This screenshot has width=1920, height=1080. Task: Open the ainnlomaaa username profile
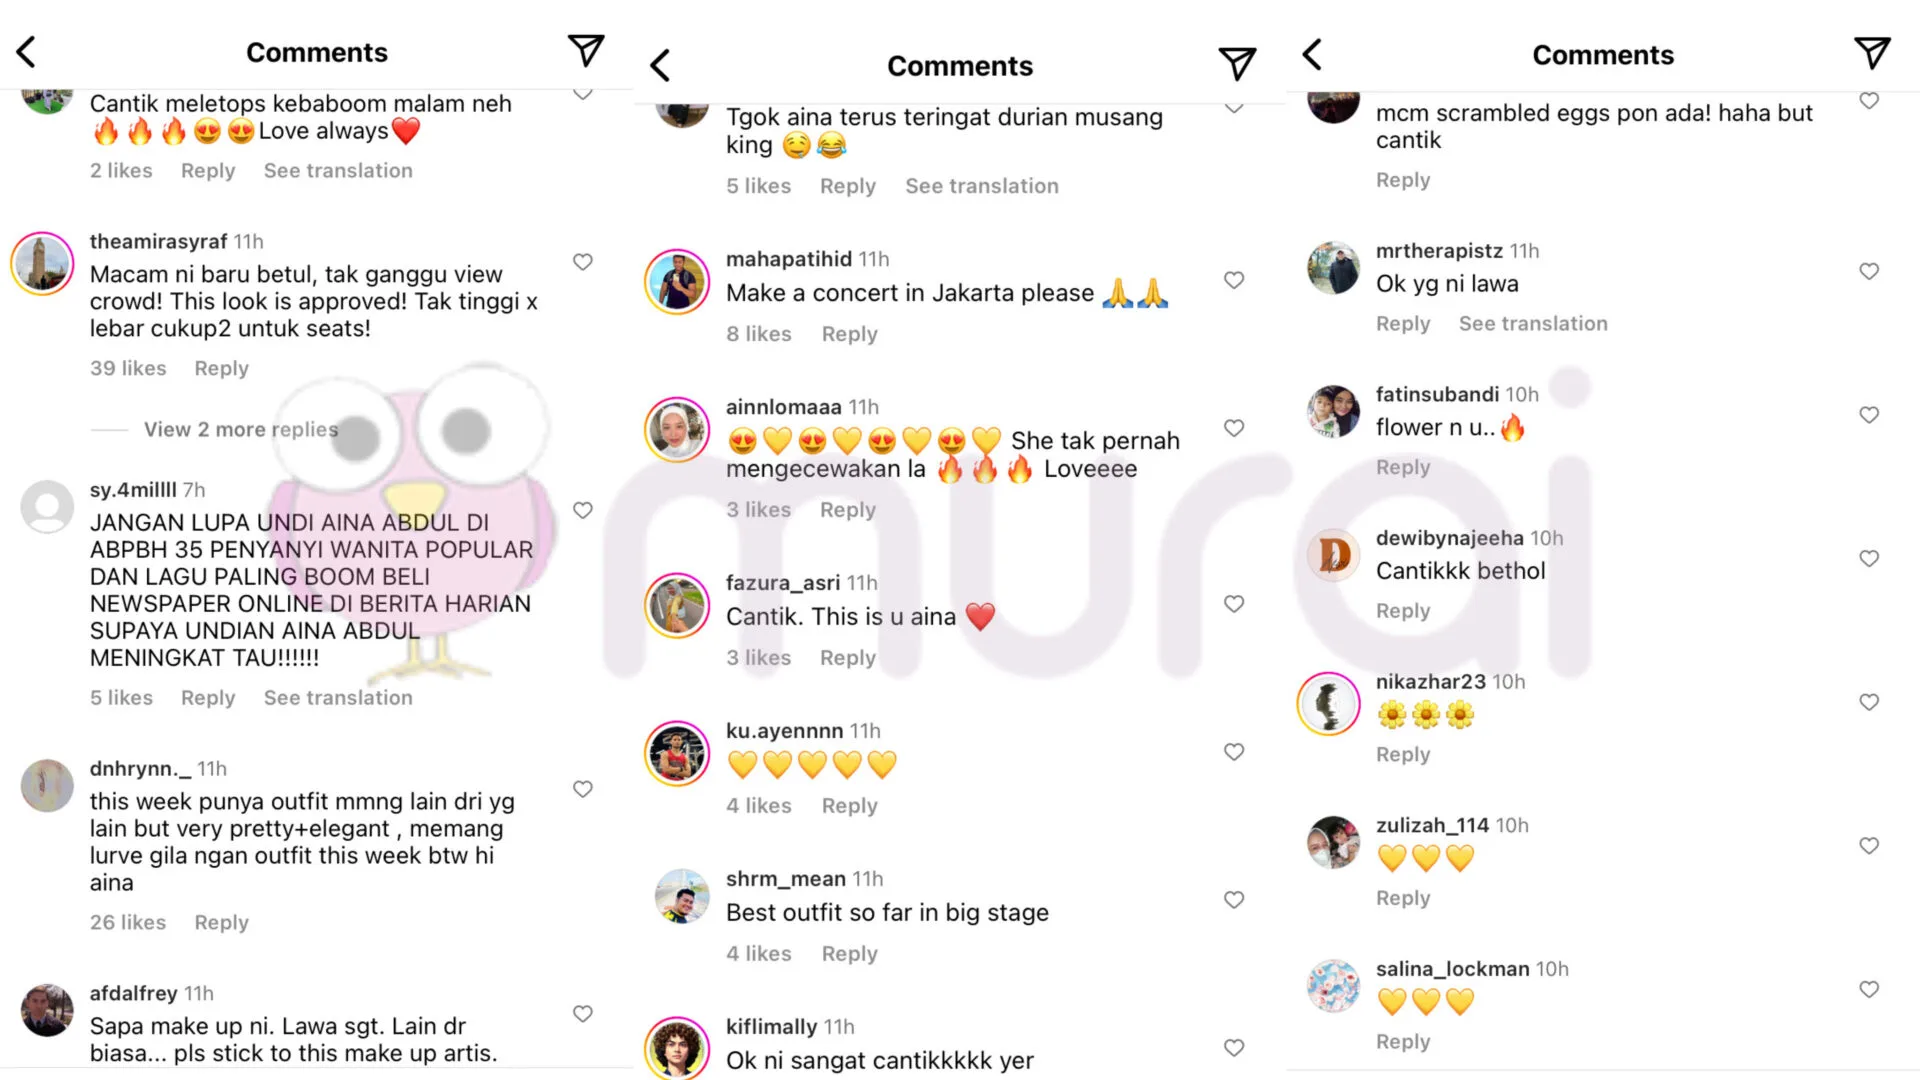[784, 407]
